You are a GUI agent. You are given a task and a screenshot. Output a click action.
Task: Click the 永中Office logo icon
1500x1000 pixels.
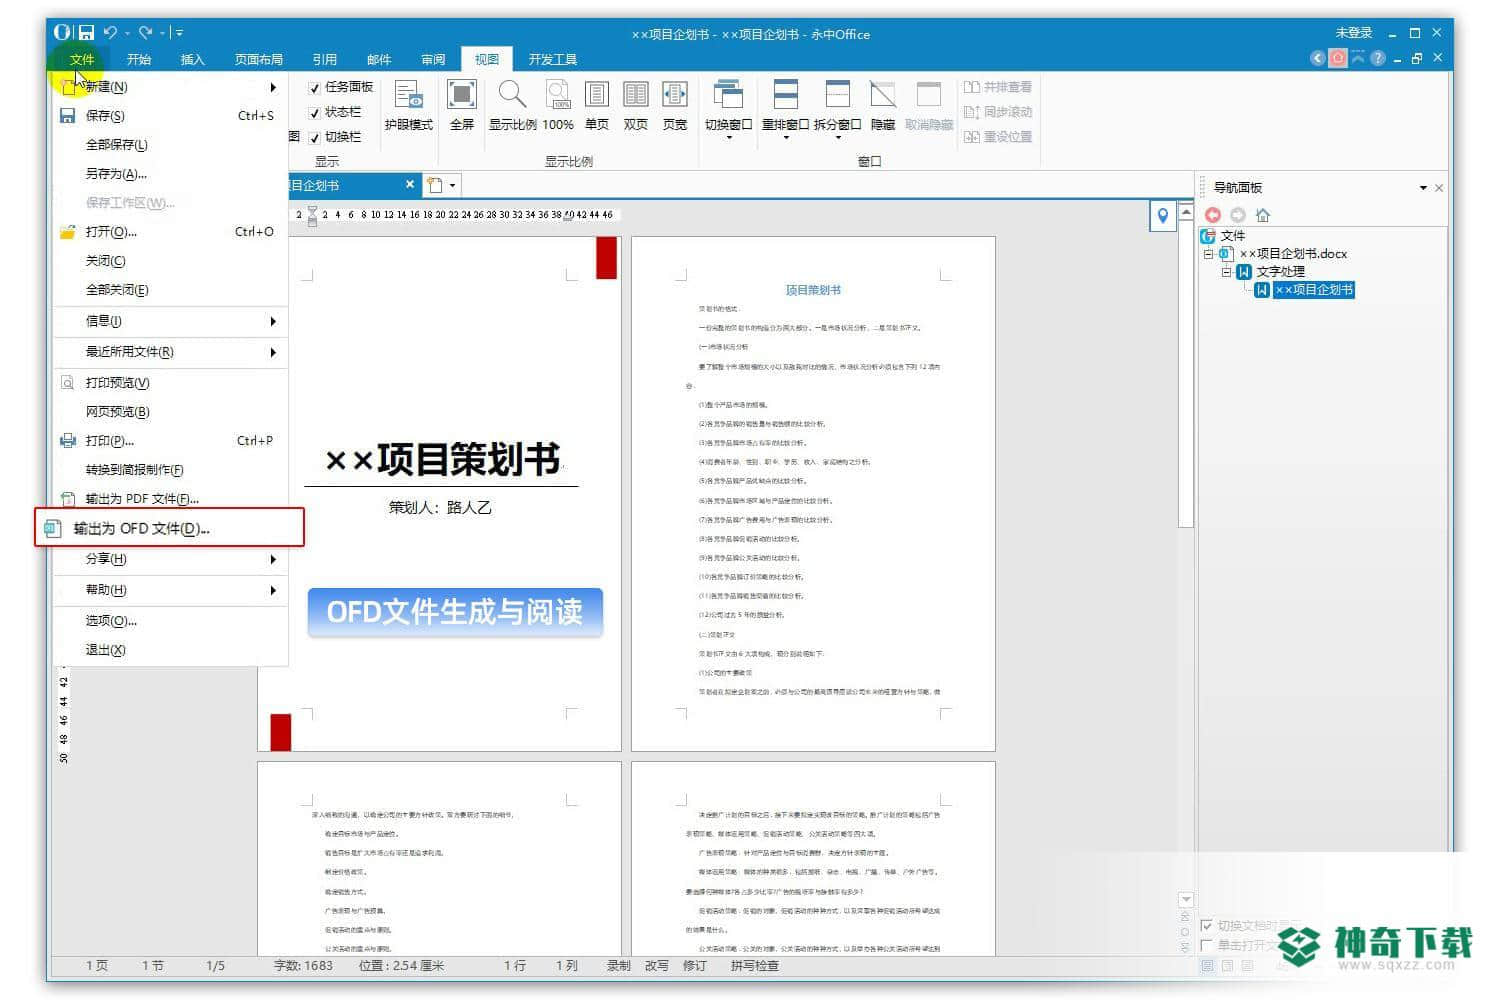63,33
